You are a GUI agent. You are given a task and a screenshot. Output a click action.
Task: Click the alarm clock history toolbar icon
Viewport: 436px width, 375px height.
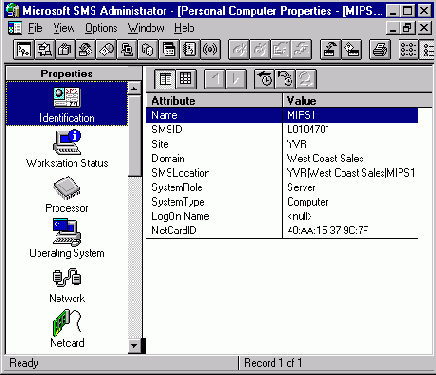tap(265, 79)
